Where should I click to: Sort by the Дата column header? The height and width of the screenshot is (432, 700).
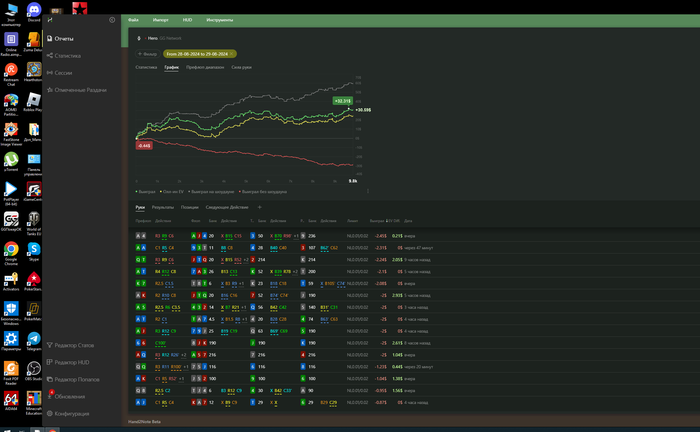pos(408,221)
